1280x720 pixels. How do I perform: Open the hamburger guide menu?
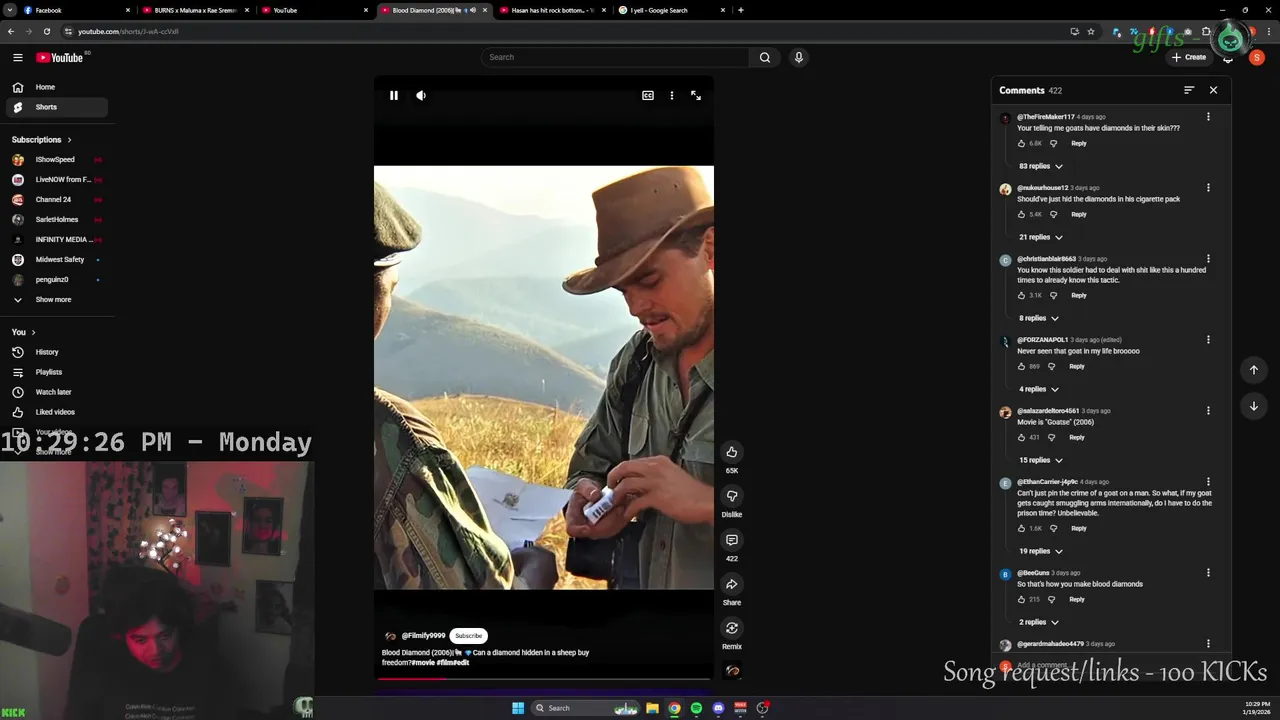pyautogui.click(x=17, y=57)
